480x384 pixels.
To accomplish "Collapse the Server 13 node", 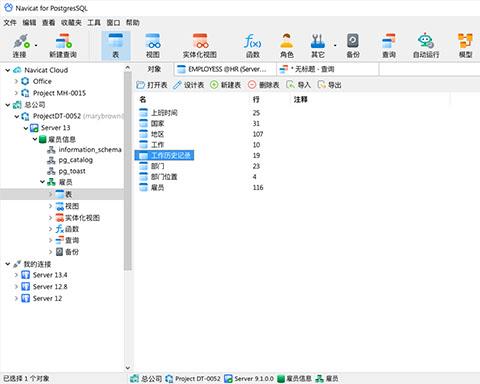I will pyautogui.click(x=26, y=128).
